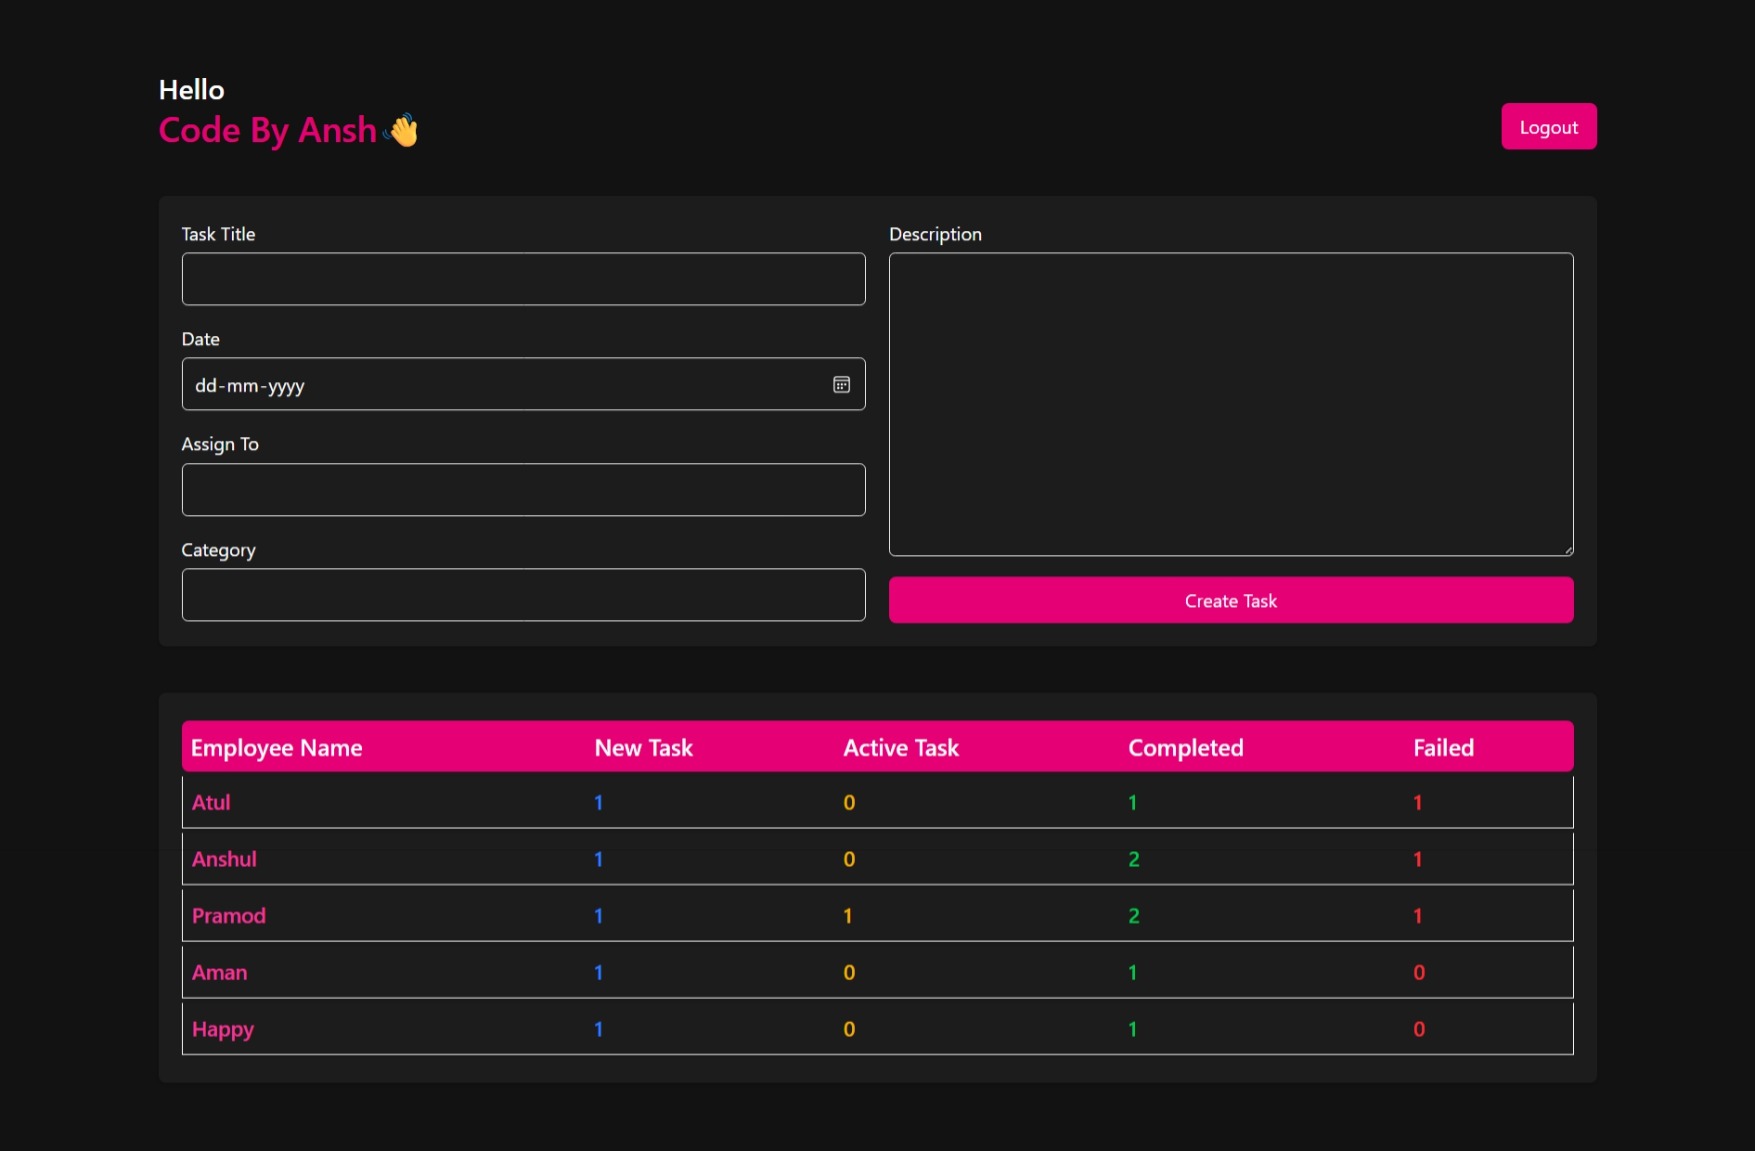
Task: Select employee Atul in the table
Action: (x=211, y=802)
